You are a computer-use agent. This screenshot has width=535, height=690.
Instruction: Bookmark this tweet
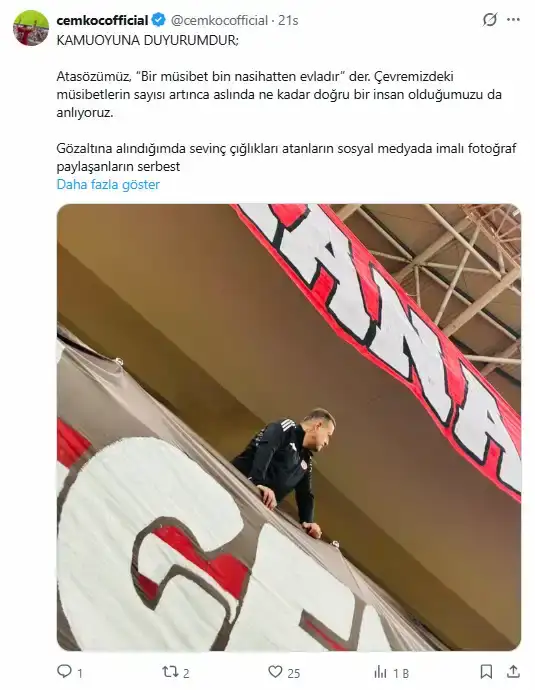[486, 672]
